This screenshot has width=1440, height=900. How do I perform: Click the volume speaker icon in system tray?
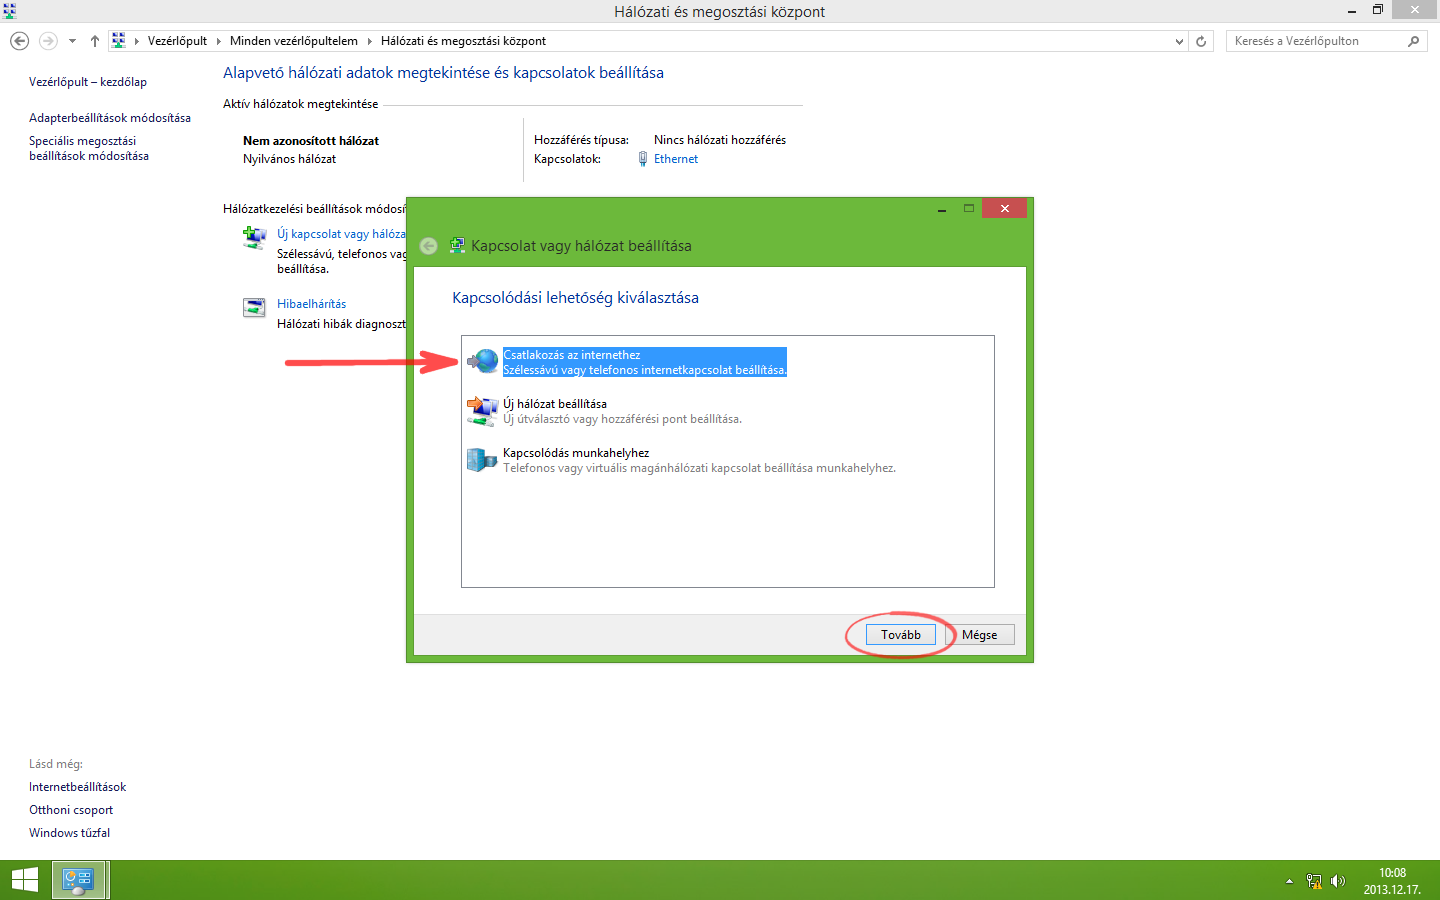click(1337, 881)
